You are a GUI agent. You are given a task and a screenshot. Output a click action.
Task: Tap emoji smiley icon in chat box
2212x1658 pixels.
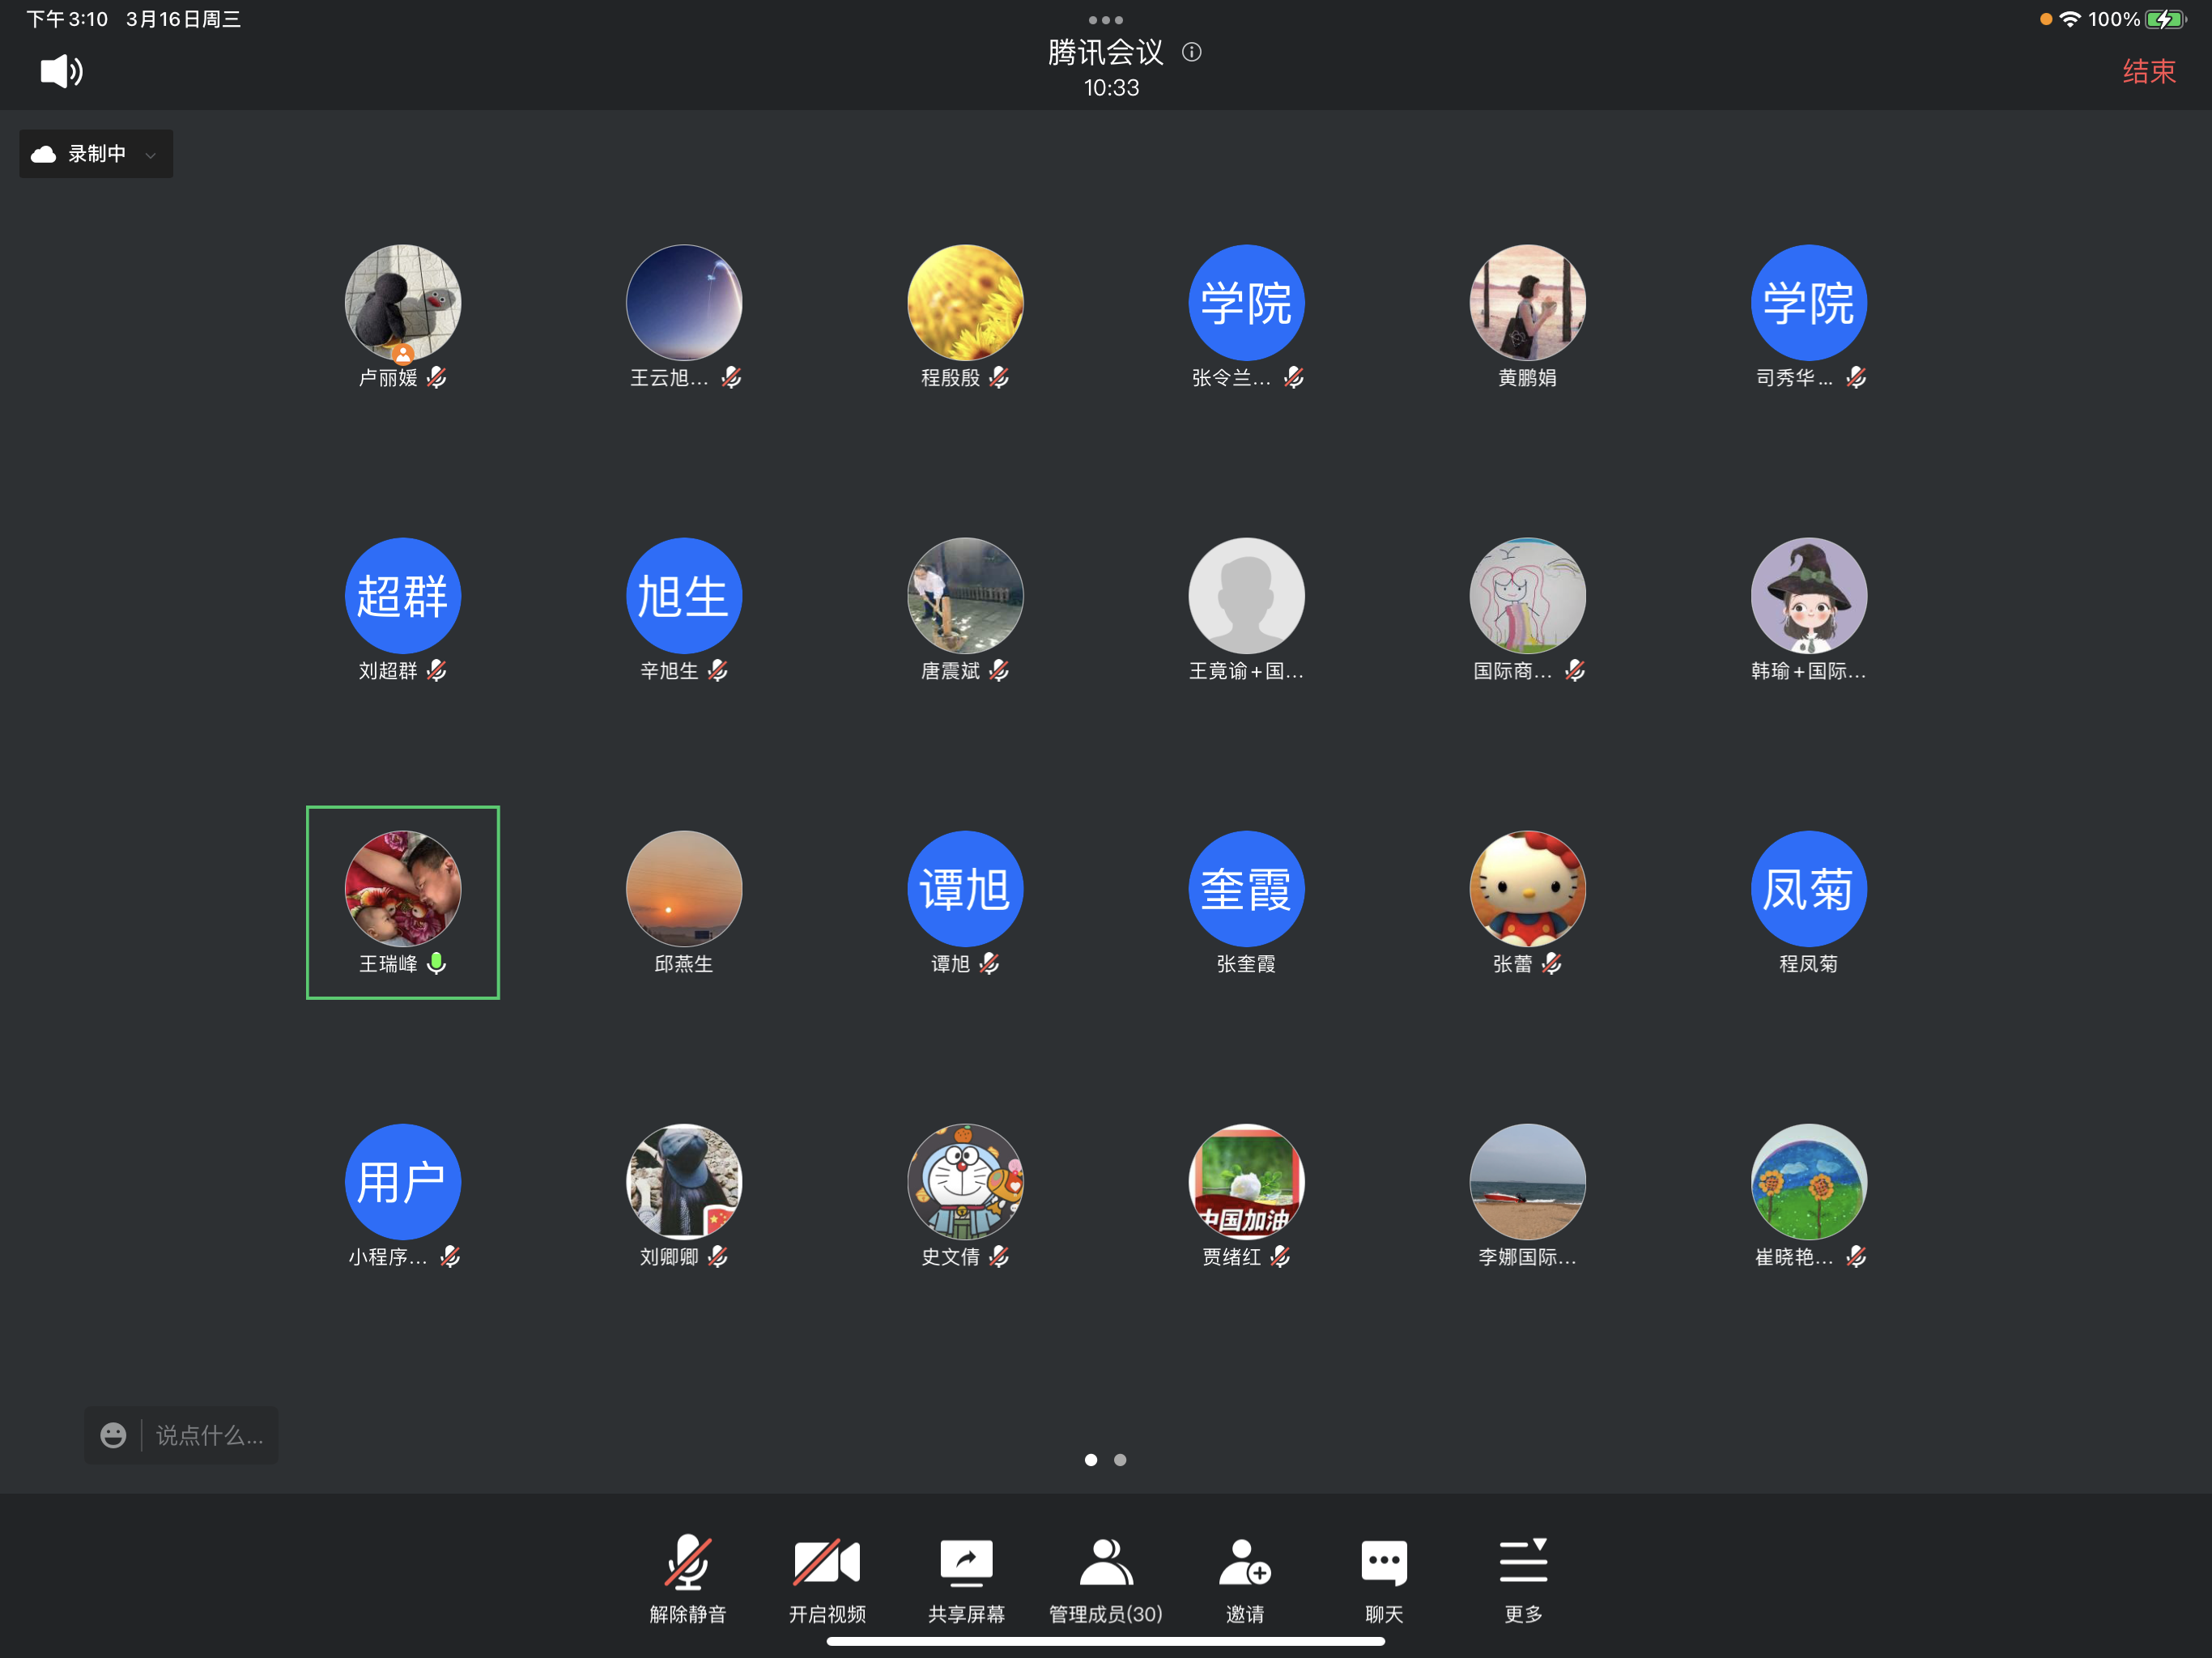(x=114, y=1435)
